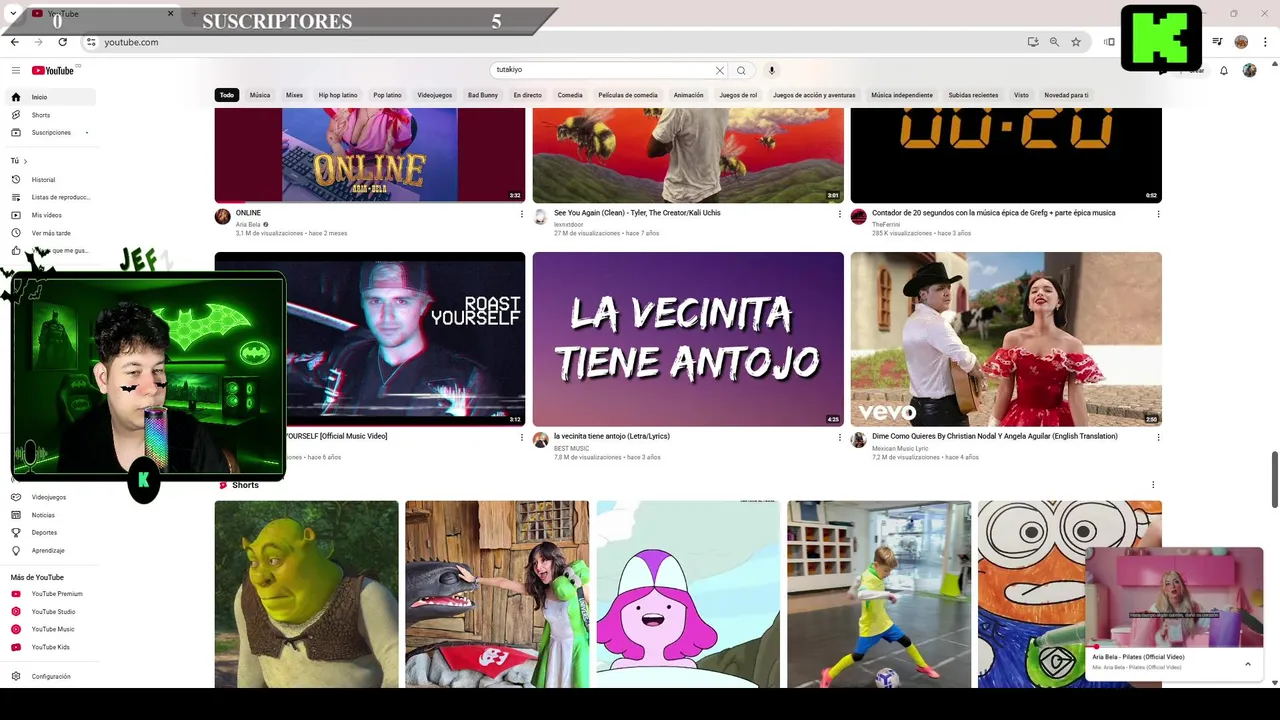Select the En directo chip
The image size is (1280, 720).
click(x=527, y=95)
